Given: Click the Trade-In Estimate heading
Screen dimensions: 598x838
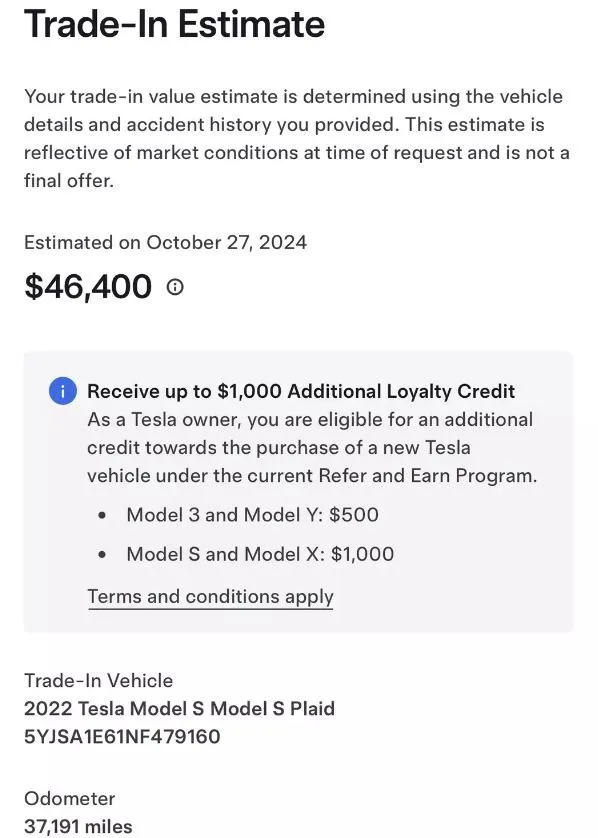Looking at the screenshot, I should (x=175, y=24).
